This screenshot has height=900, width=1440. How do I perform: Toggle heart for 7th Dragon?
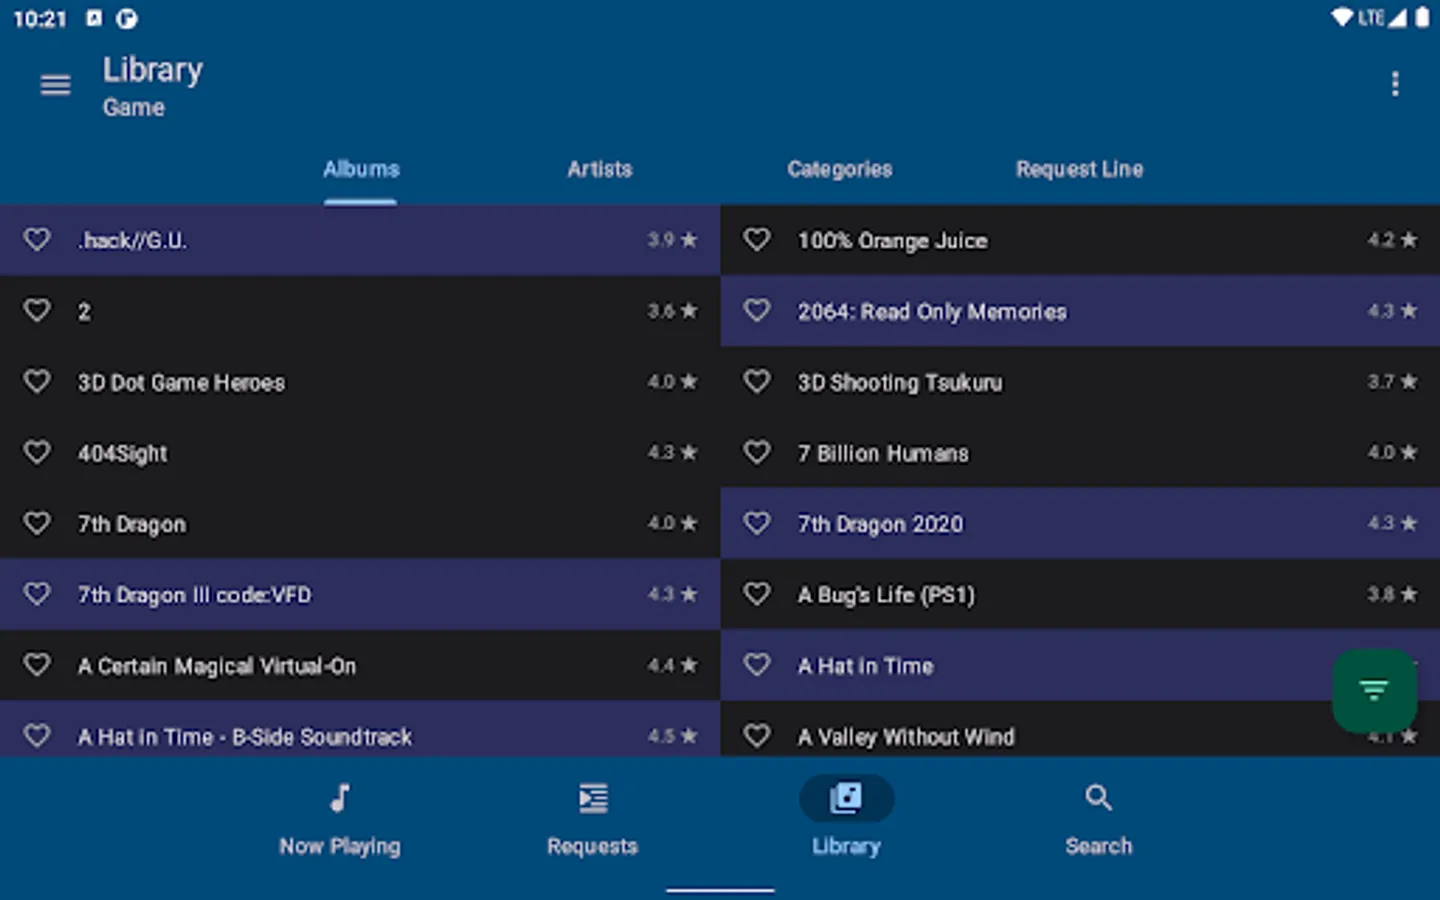pos(37,524)
